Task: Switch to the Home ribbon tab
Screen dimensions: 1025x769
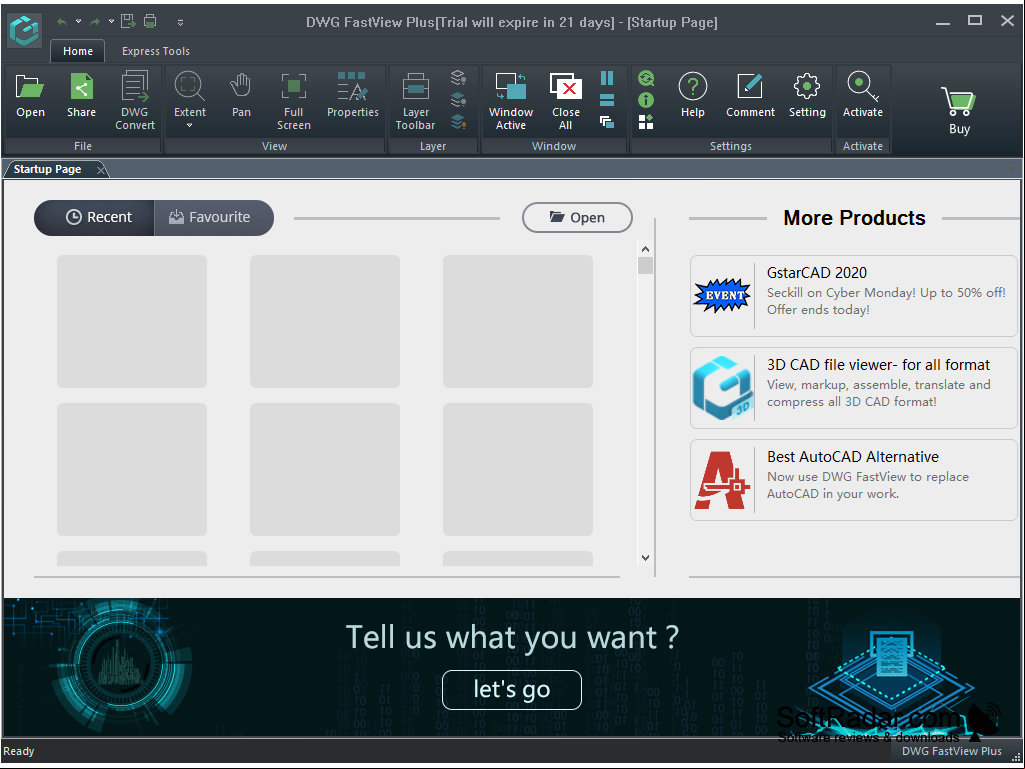Action: [78, 51]
